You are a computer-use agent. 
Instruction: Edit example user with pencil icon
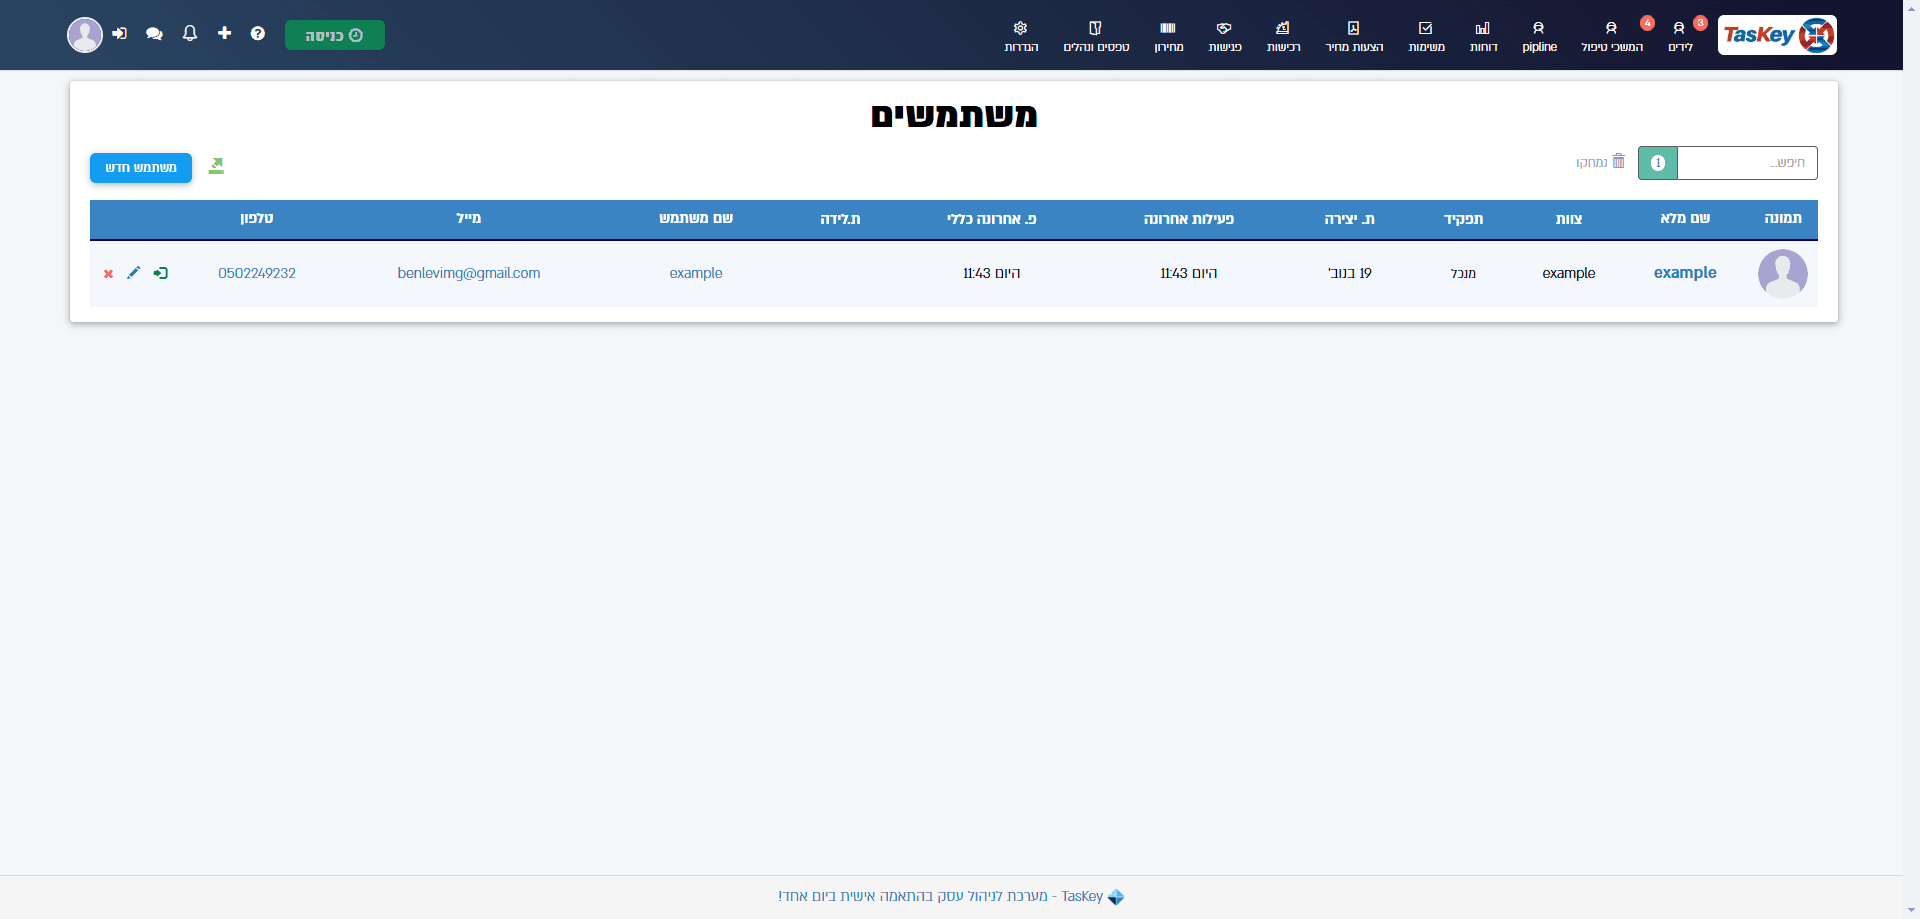pos(134,273)
